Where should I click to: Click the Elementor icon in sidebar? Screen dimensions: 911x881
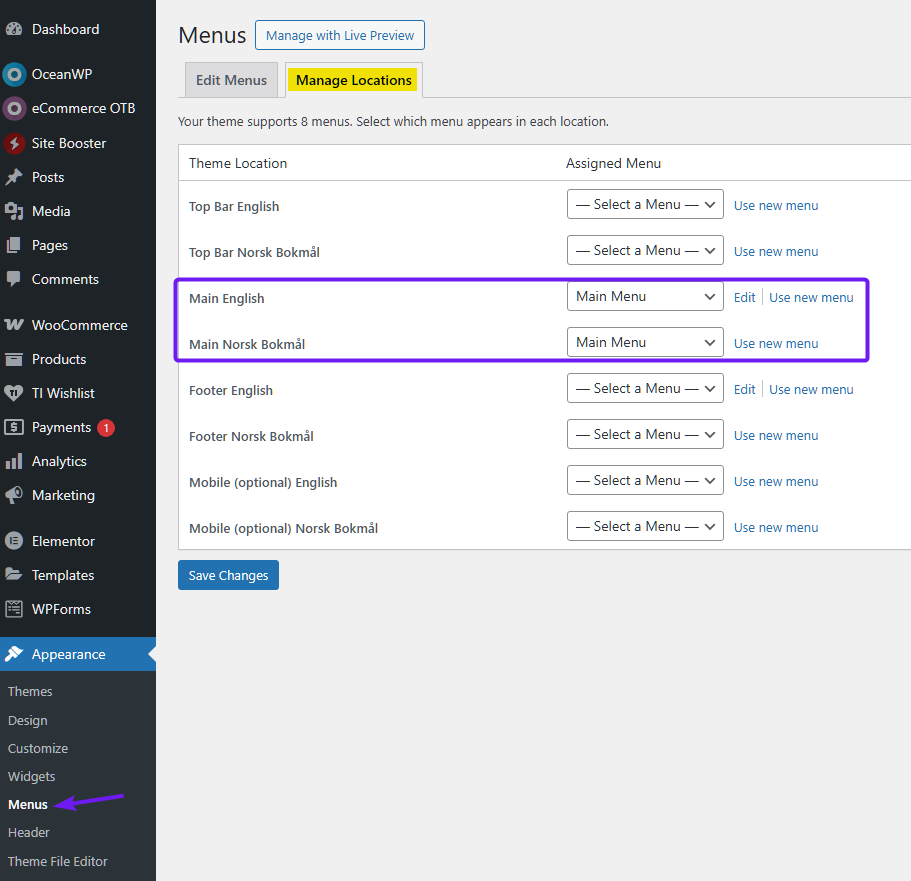point(14,541)
